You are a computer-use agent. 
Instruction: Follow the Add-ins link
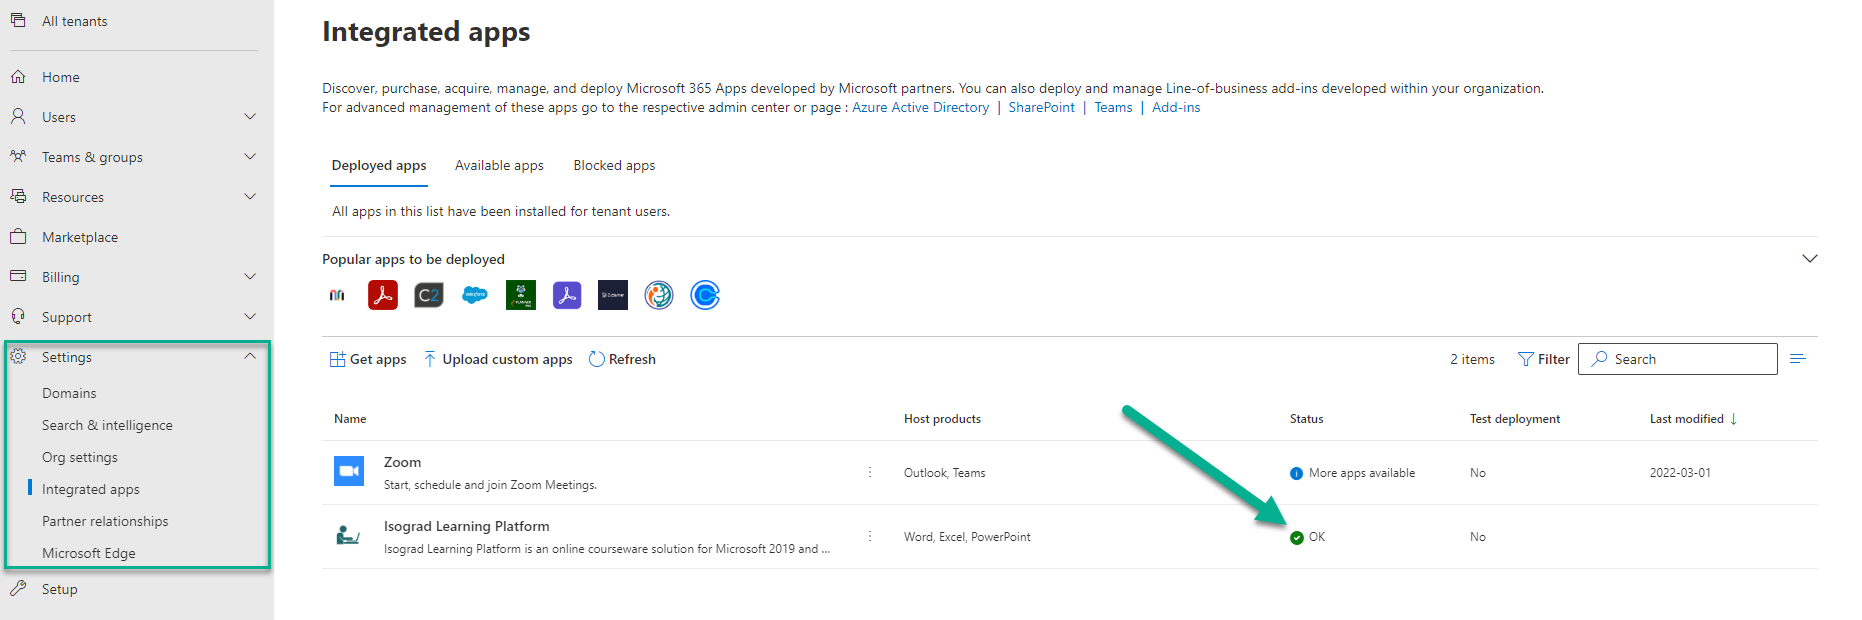(x=1176, y=107)
